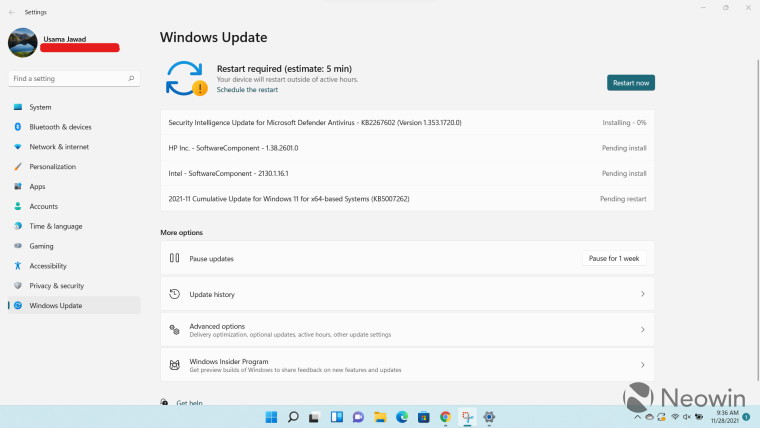This screenshot has height=428, width=760.
Task: Go to Bluetooth & devices label
Action: pos(60,127)
